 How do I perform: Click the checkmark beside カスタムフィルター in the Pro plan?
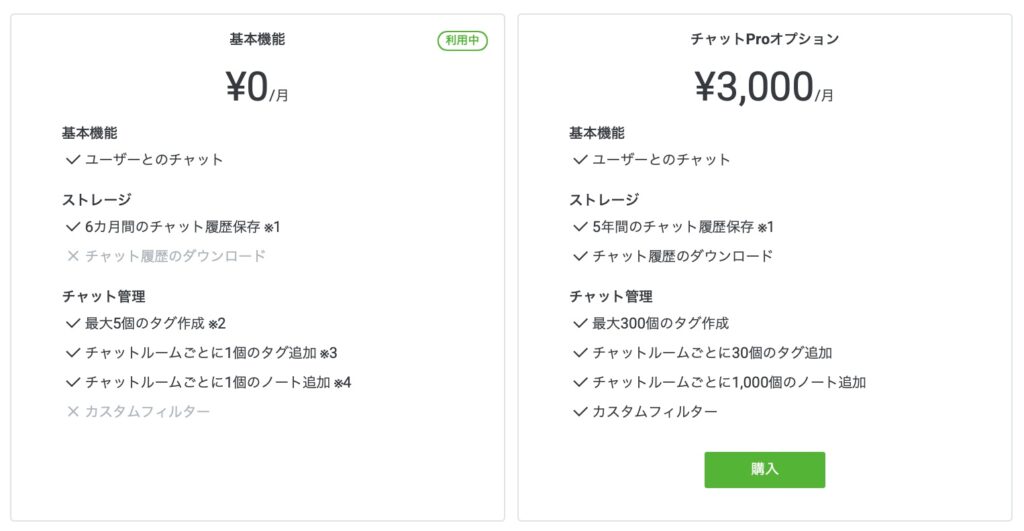click(x=580, y=411)
